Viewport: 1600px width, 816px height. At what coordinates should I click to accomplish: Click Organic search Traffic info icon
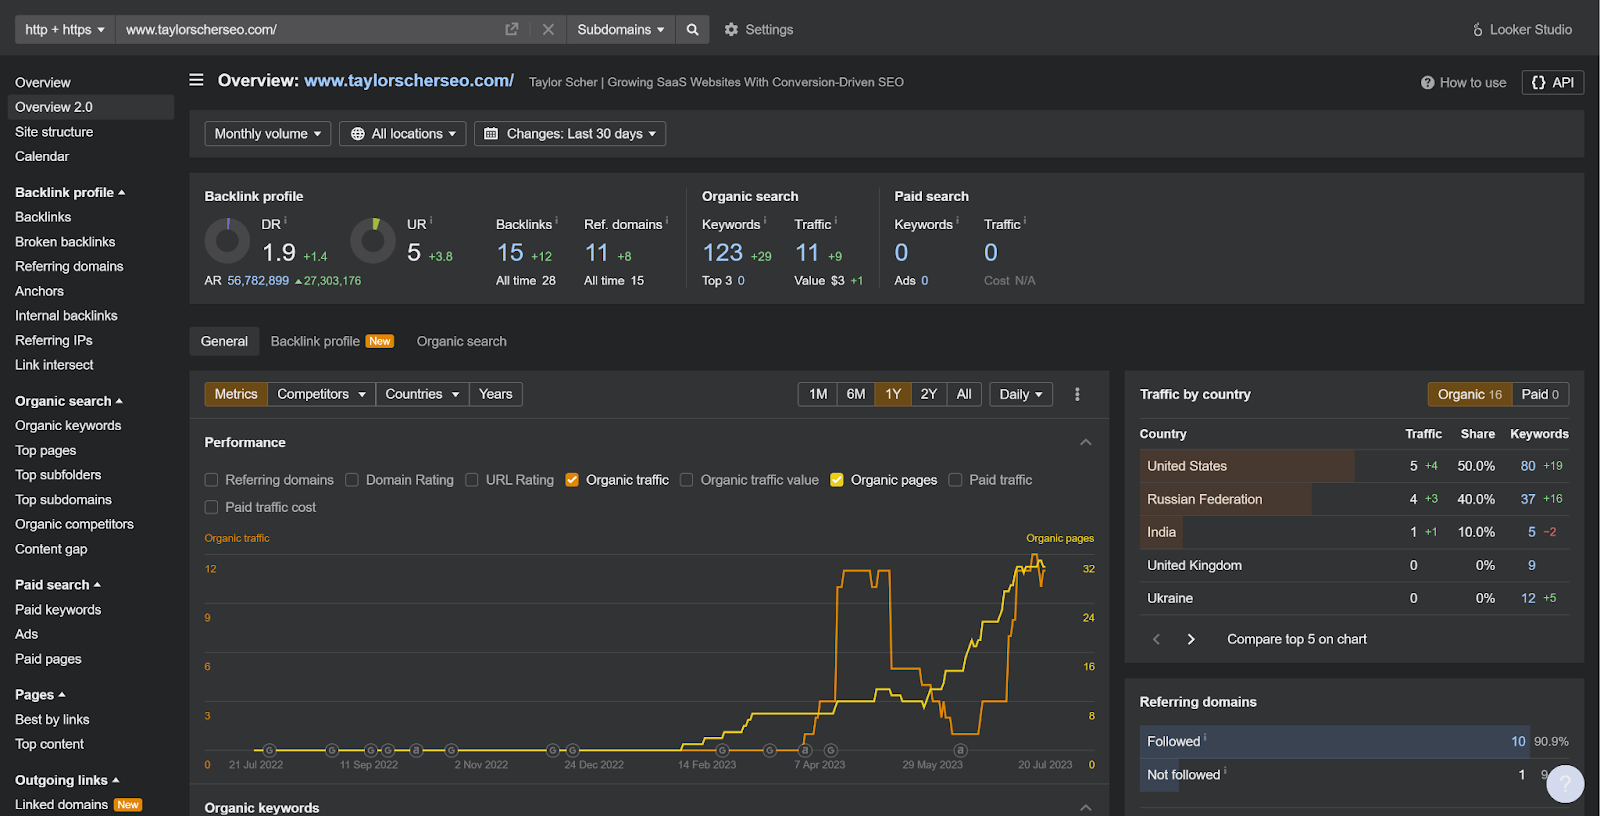835,220
